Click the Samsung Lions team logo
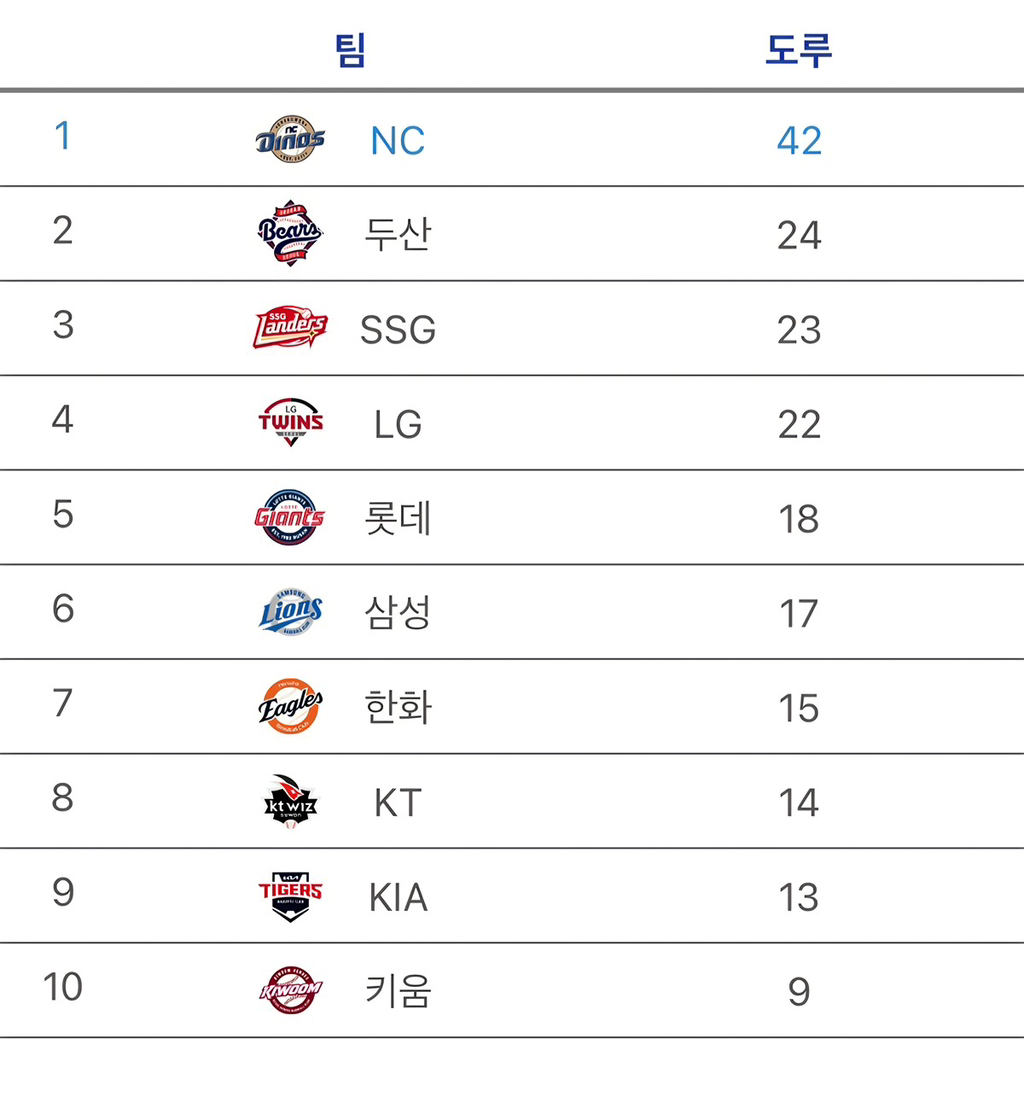Image resolution: width=1024 pixels, height=1103 pixels. (x=290, y=611)
